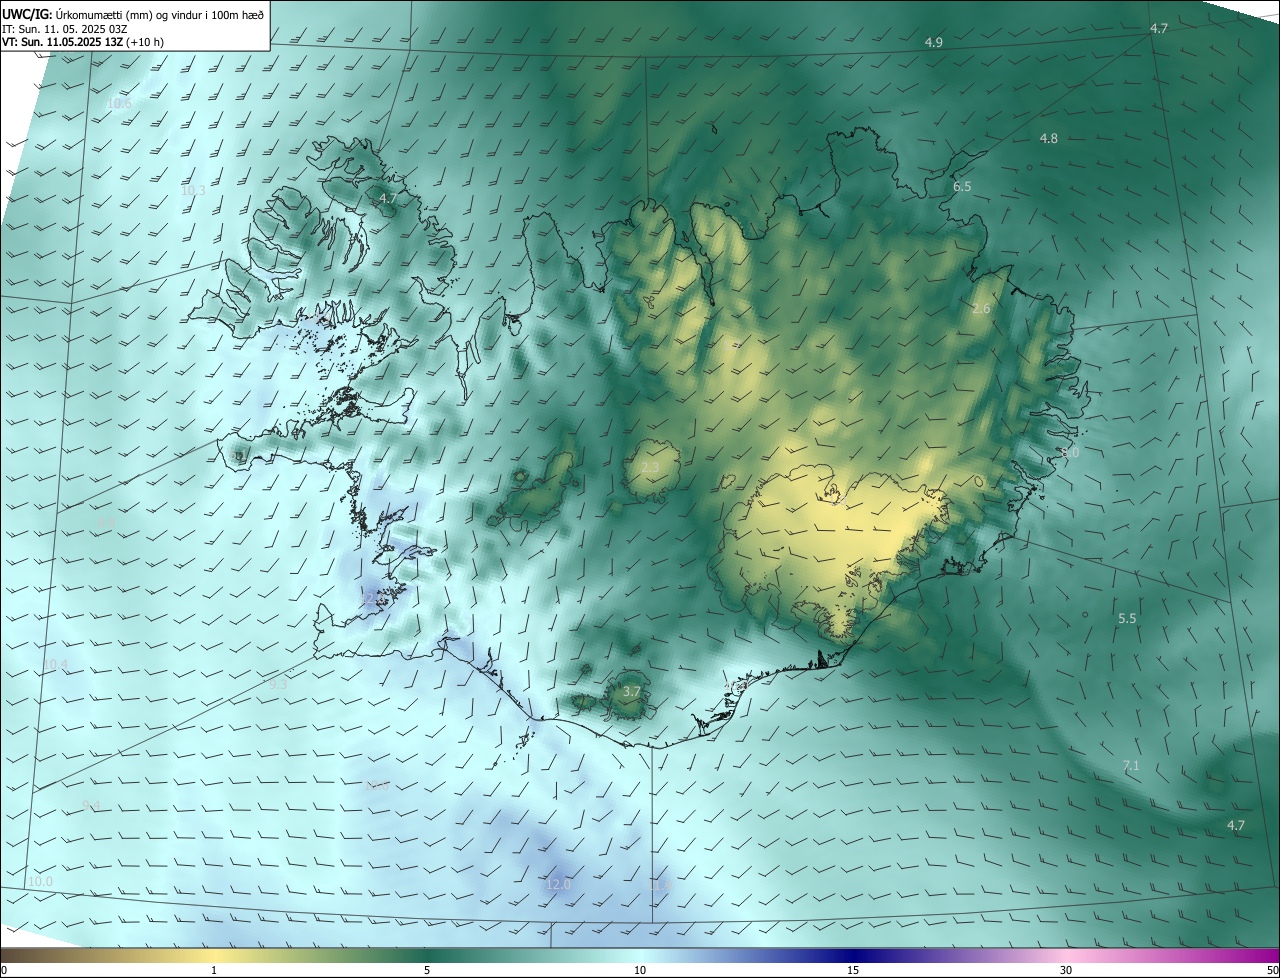The height and width of the screenshot is (978, 1280).
Task: Click the 9.3 value label on the map
Action: pyautogui.click(x=278, y=684)
